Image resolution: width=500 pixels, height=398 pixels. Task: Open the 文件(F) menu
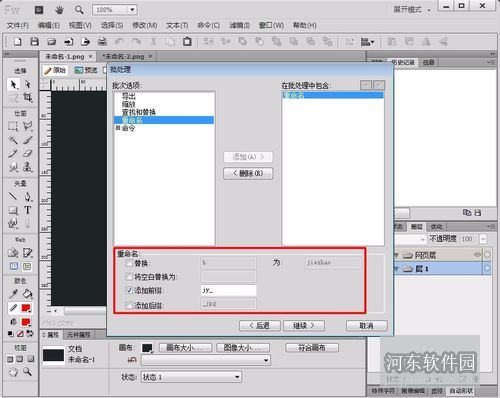click(x=18, y=25)
